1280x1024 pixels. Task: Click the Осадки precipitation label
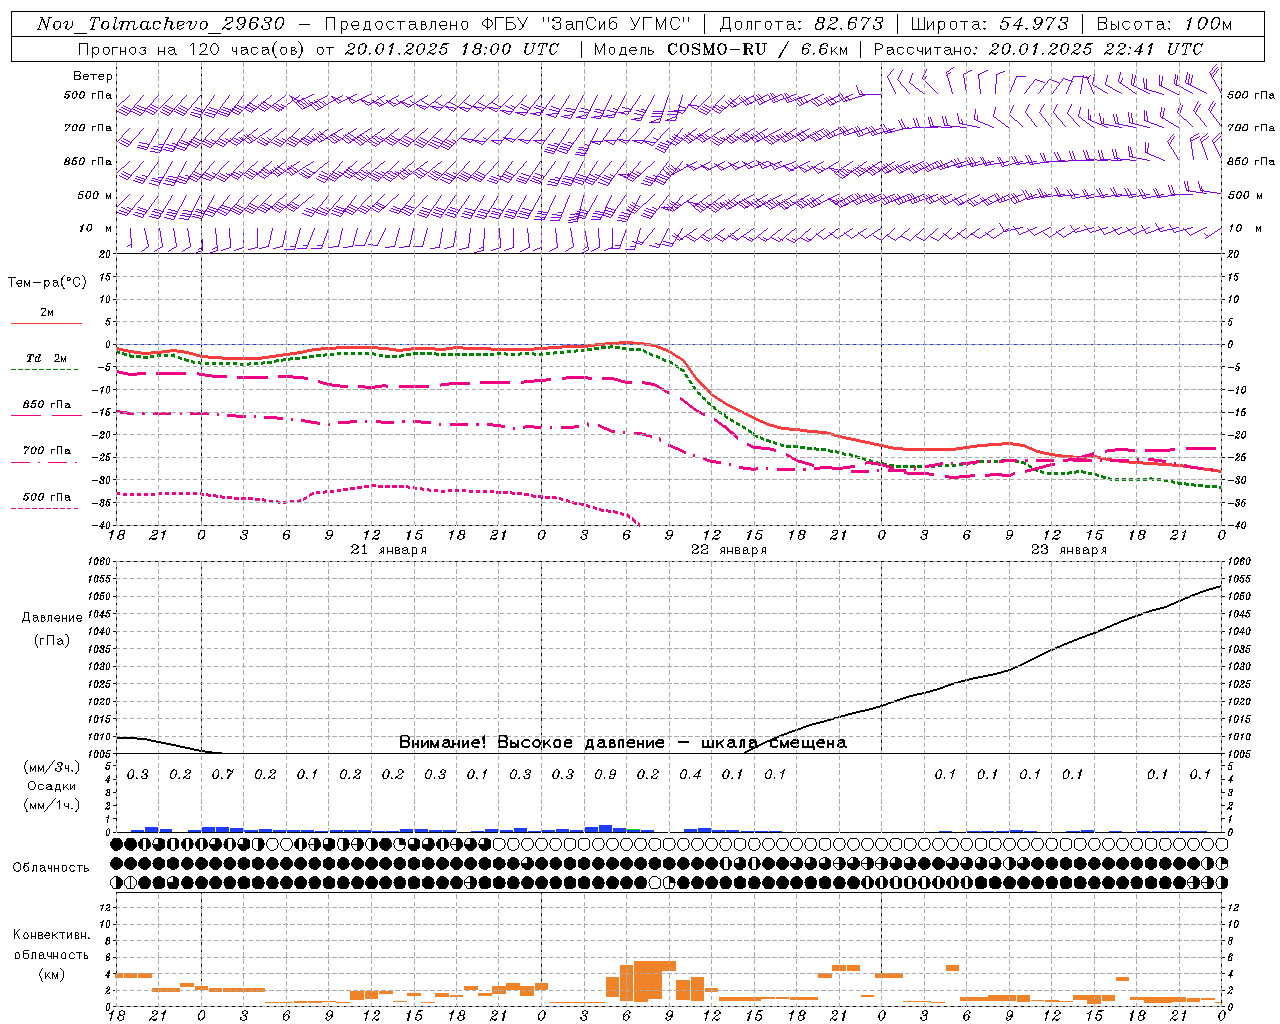pos(52,786)
